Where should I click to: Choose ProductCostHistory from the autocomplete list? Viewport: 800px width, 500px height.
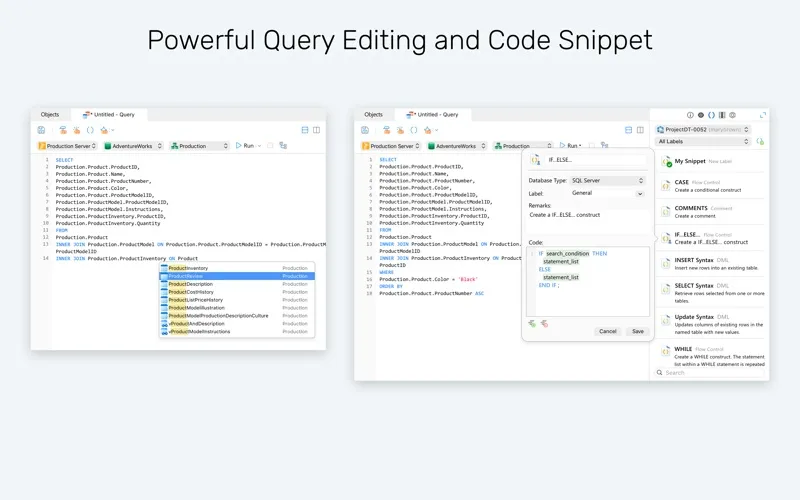[x=237, y=292]
